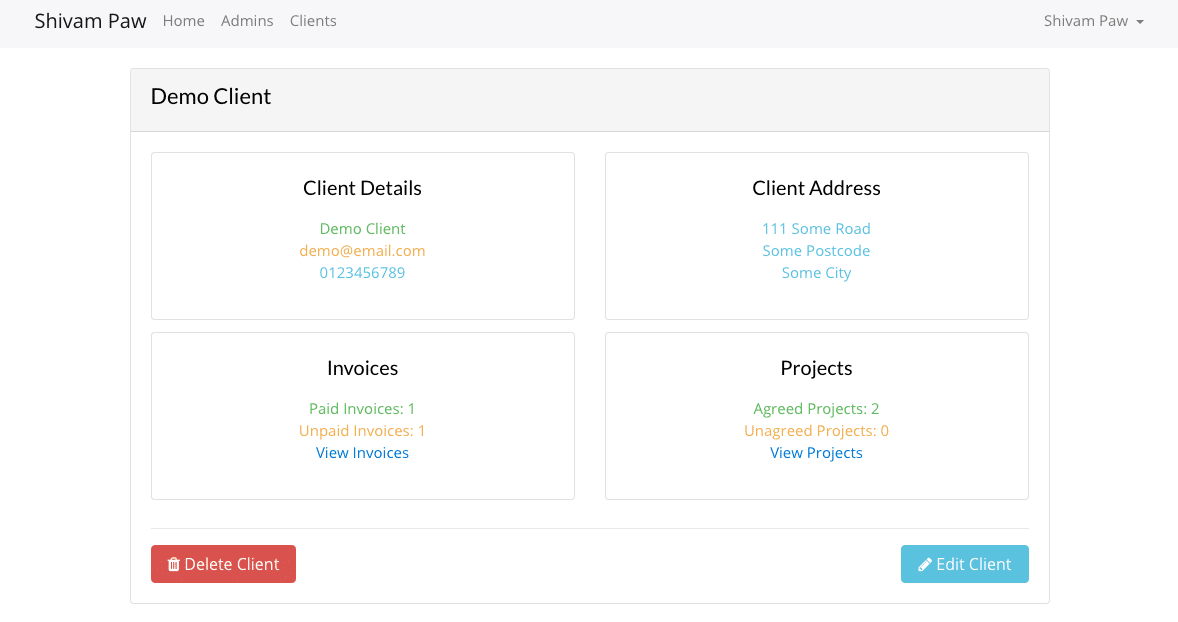Click the Agreed Projects: 2 text
Screen dimensions: 1178x622
[816, 409]
